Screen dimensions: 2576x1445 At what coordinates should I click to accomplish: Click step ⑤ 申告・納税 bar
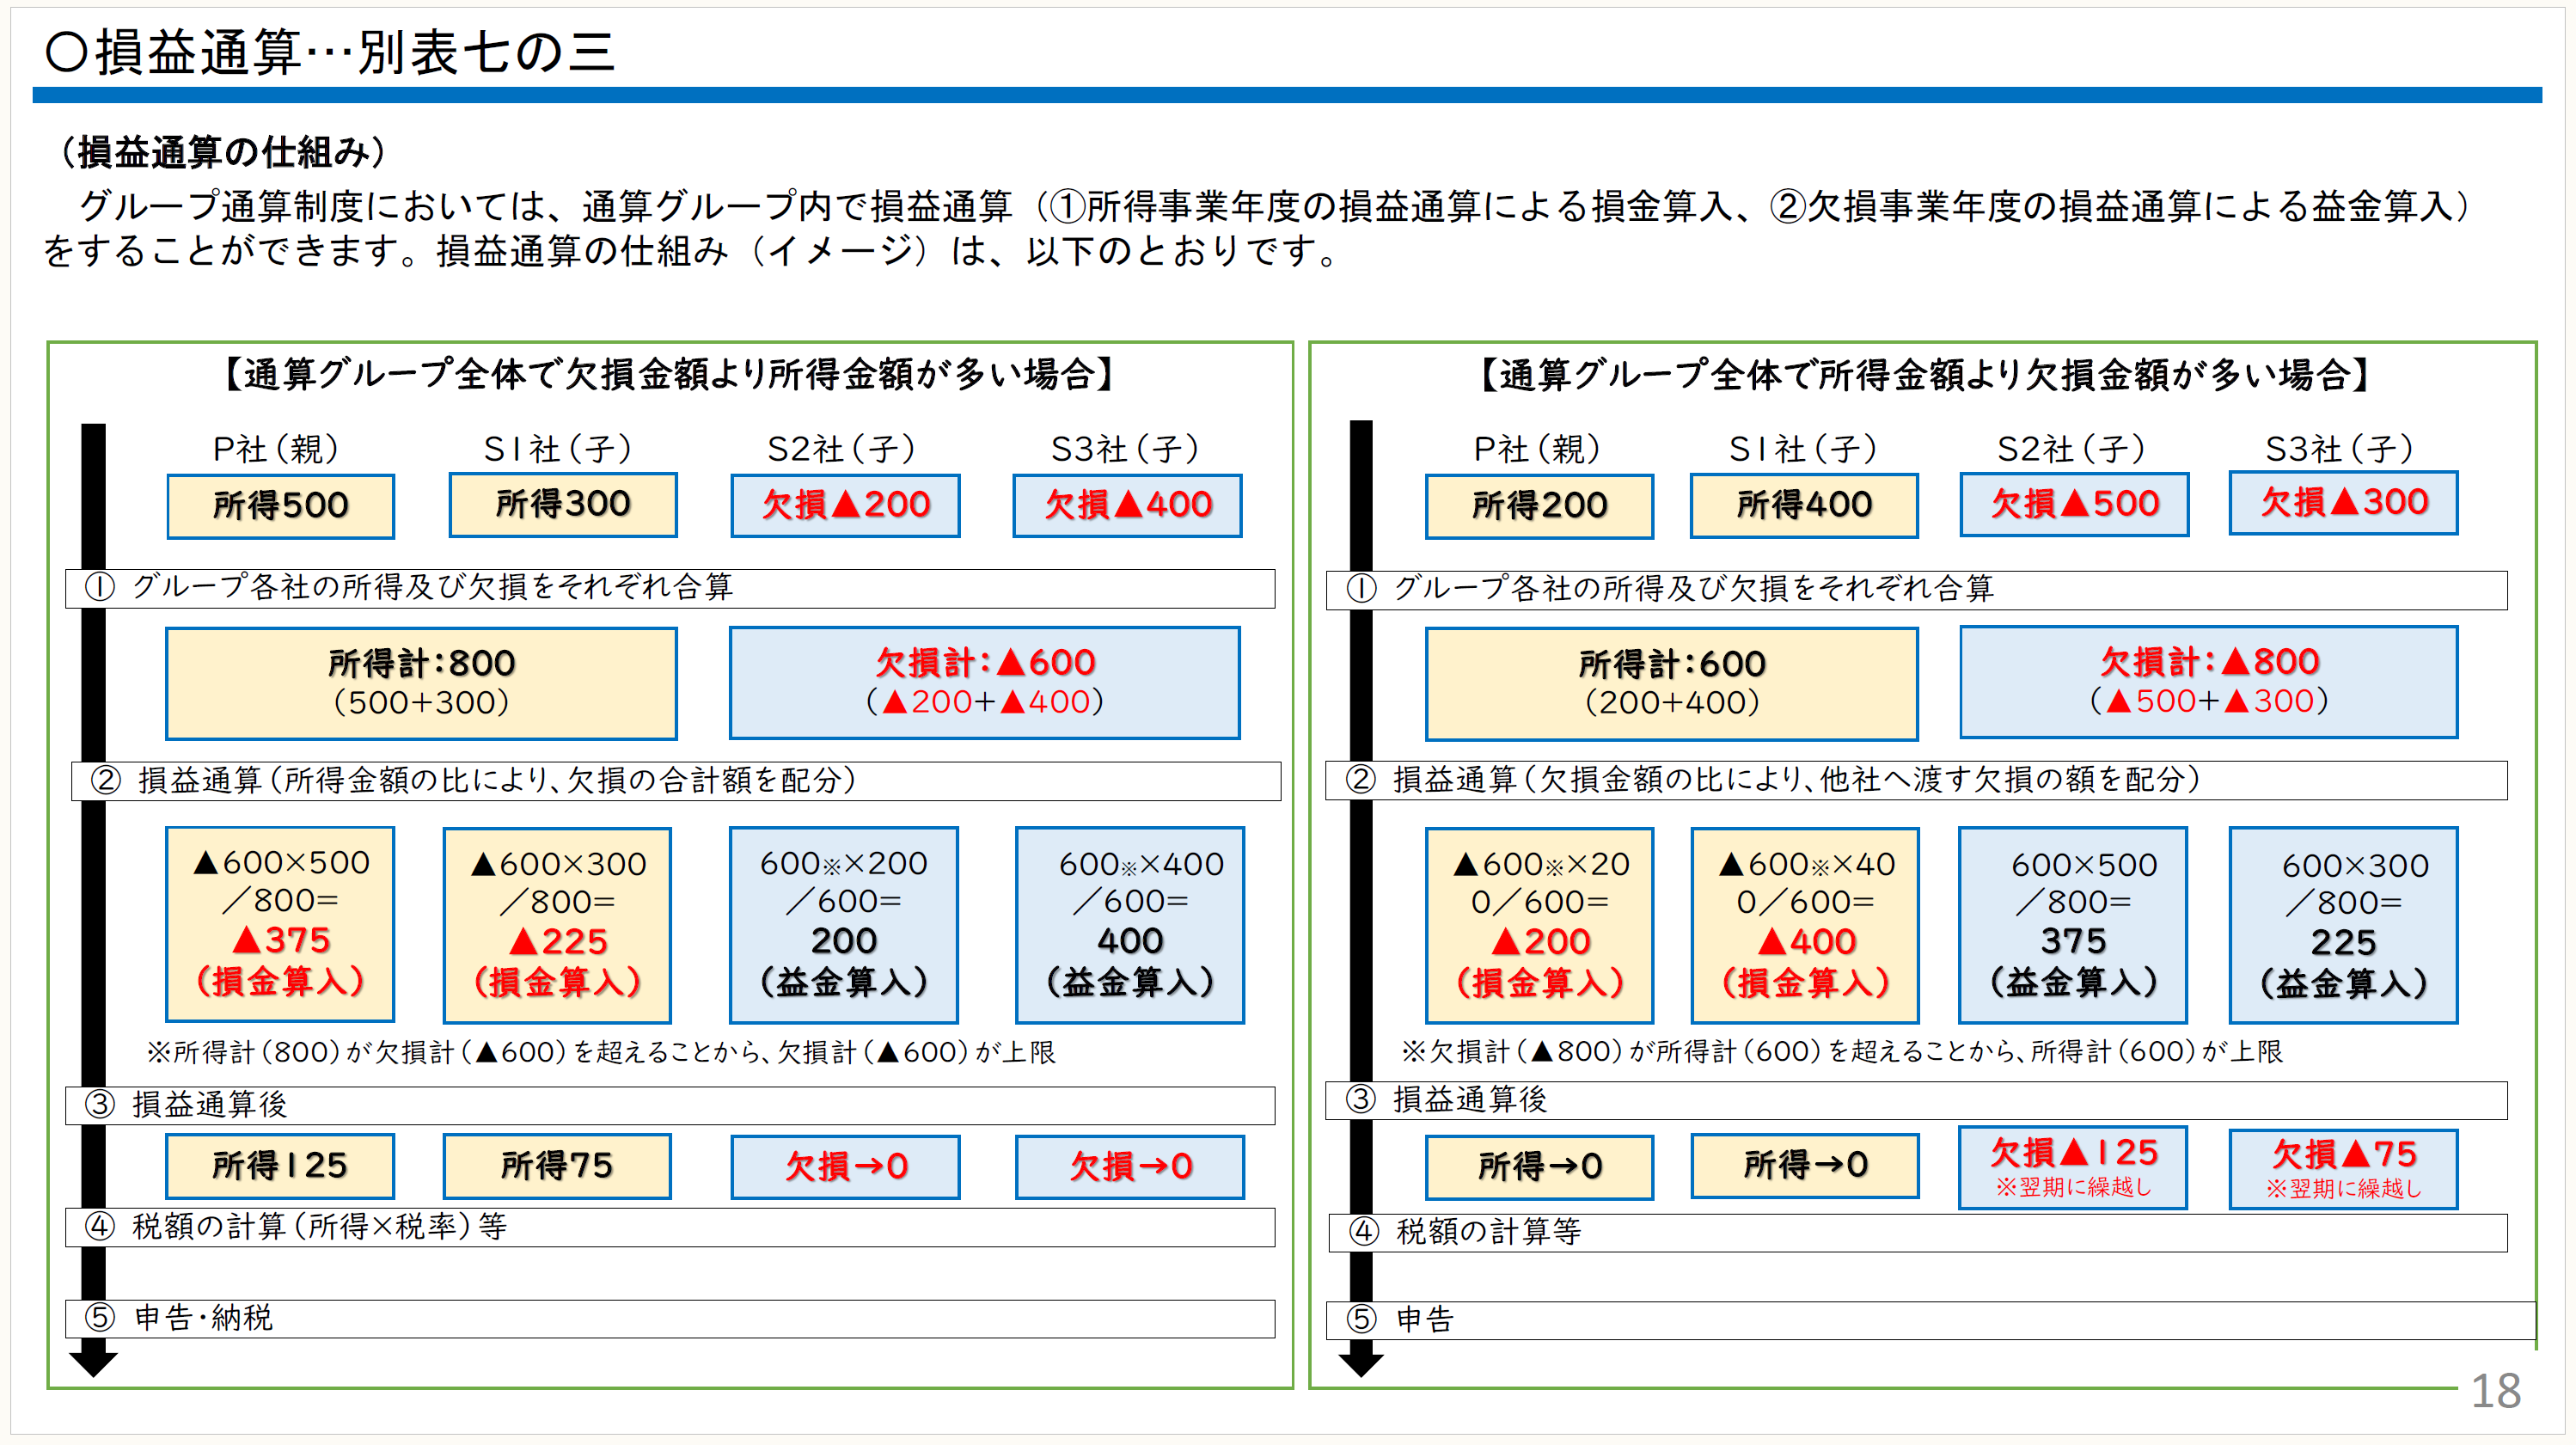(x=670, y=1318)
